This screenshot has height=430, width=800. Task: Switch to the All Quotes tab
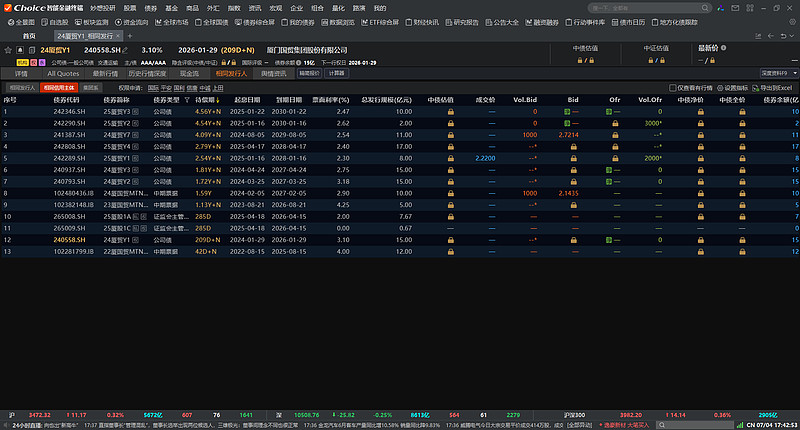pyautogui.click(x=63, y=73)
